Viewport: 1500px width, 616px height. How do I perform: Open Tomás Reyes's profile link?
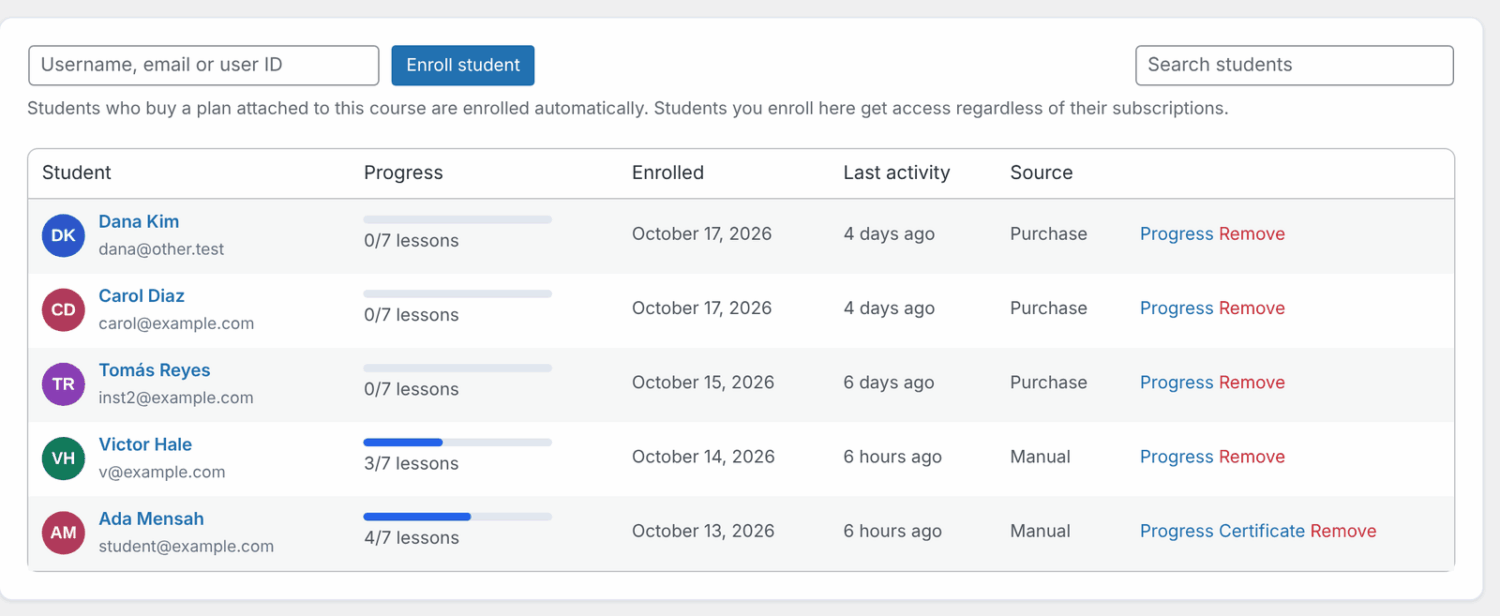click(154, 370)
